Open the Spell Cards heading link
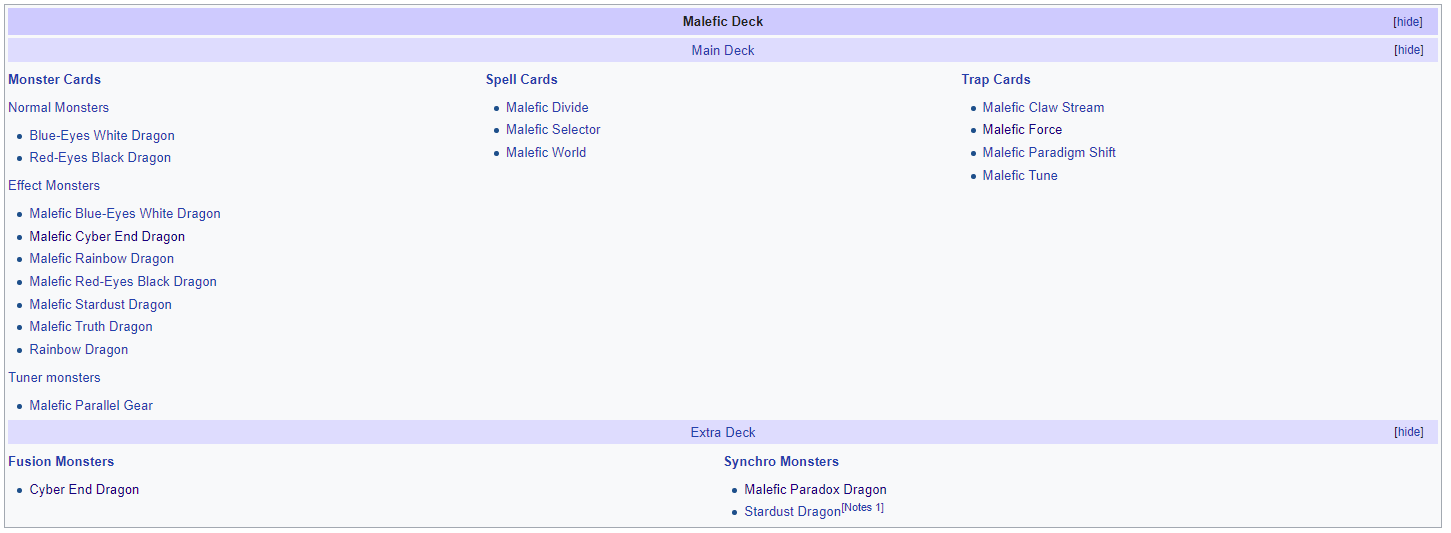 [x=522, y=79]
